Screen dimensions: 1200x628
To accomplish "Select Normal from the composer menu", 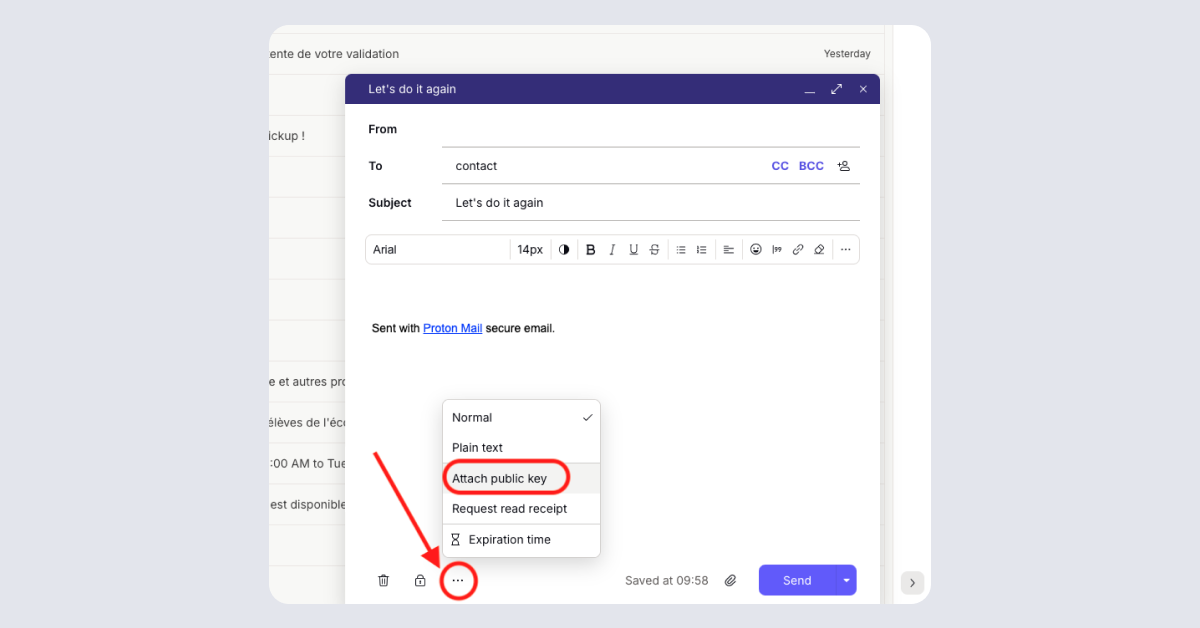I will [471, 417].
